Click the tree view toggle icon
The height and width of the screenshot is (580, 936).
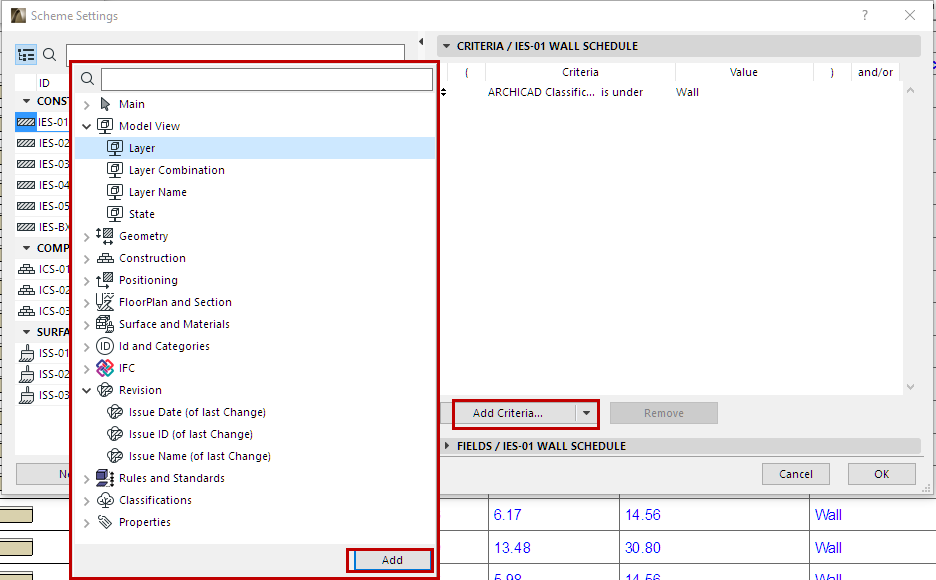pyautogui.click(x=26, y=55)
